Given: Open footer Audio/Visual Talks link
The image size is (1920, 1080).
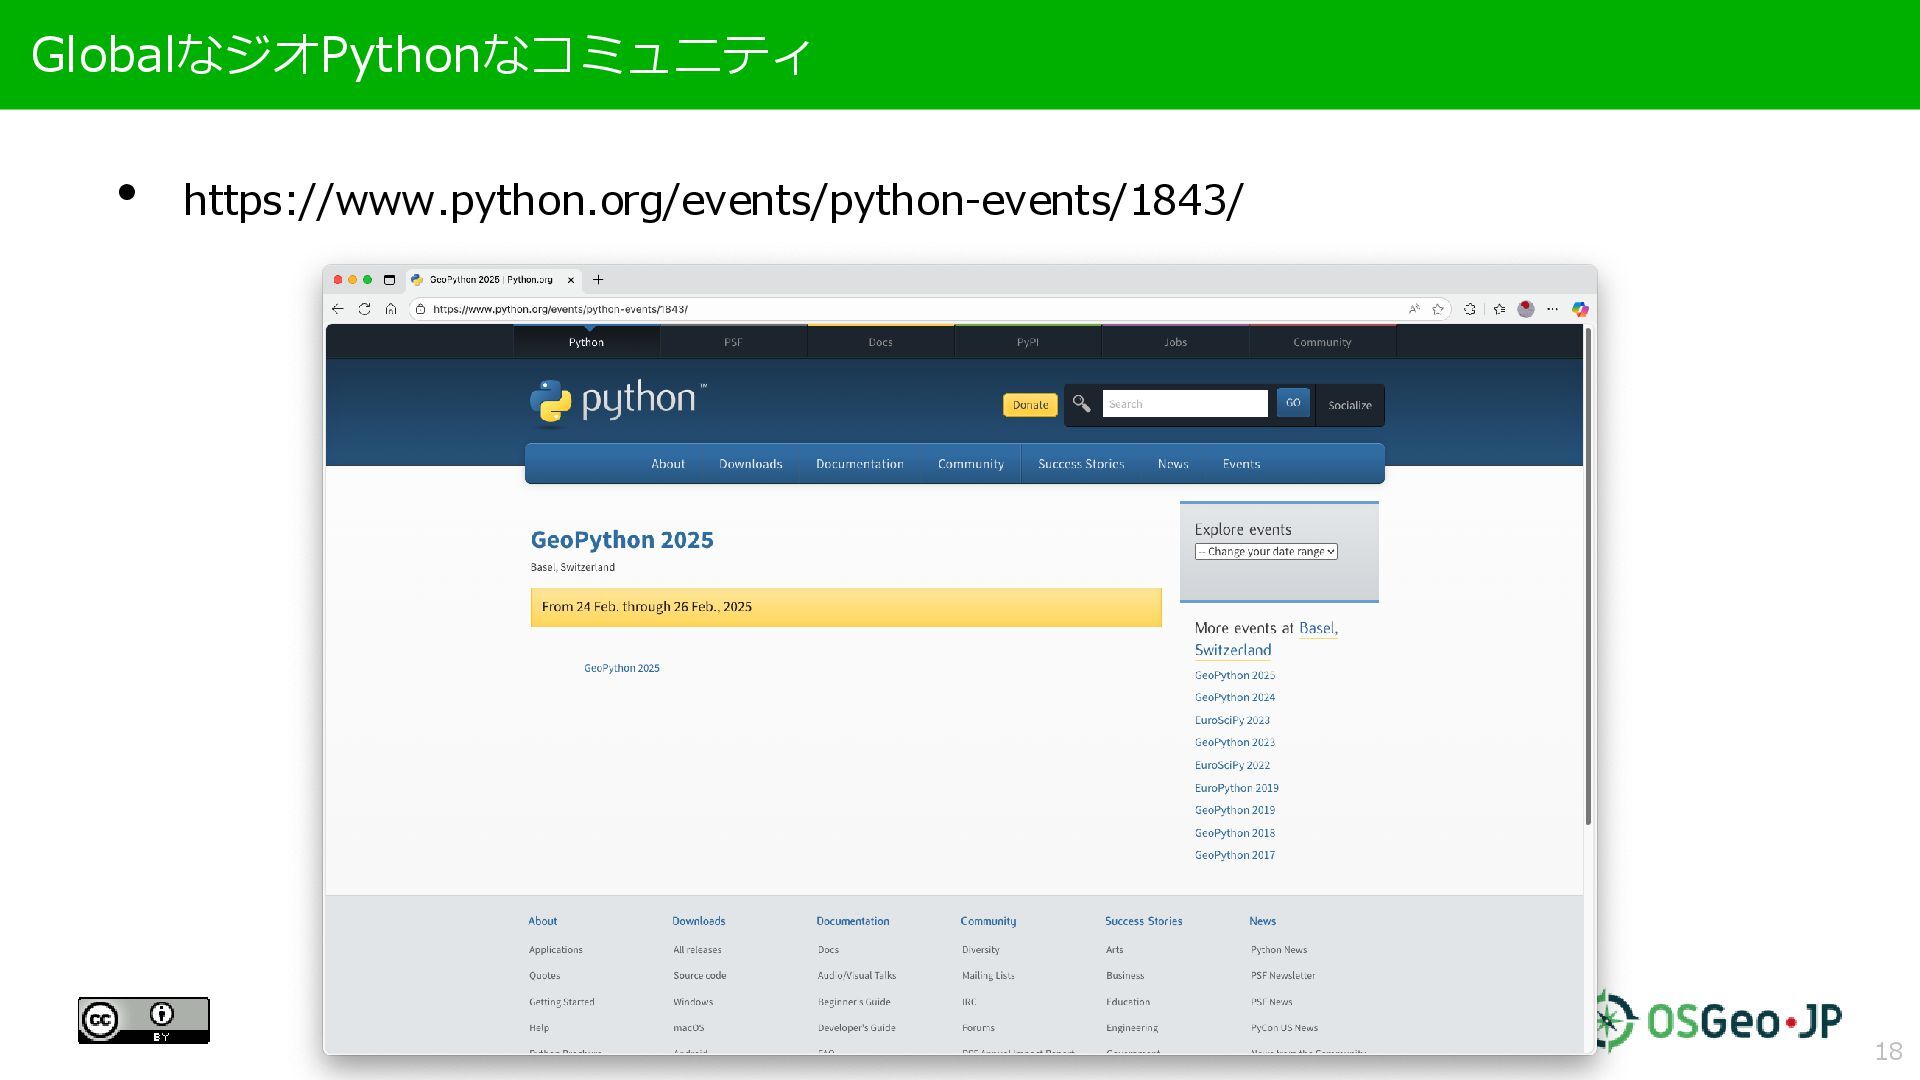Looking at the screenshot, I should 857,976.
